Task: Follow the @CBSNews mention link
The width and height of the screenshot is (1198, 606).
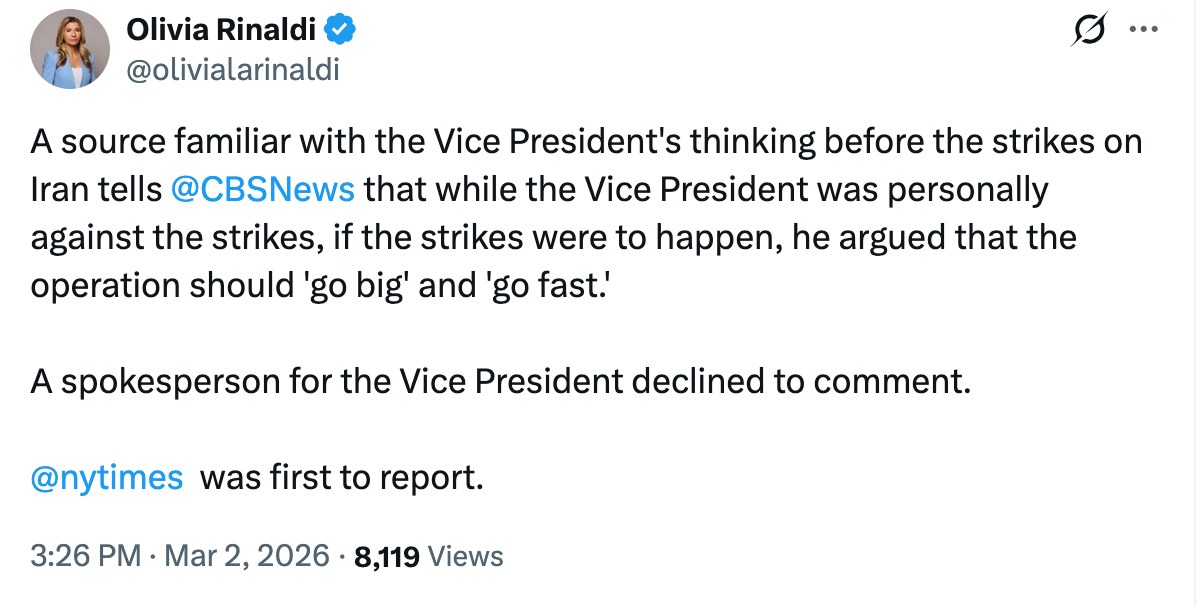Action: pyautogui.click(x=263, y=190)
